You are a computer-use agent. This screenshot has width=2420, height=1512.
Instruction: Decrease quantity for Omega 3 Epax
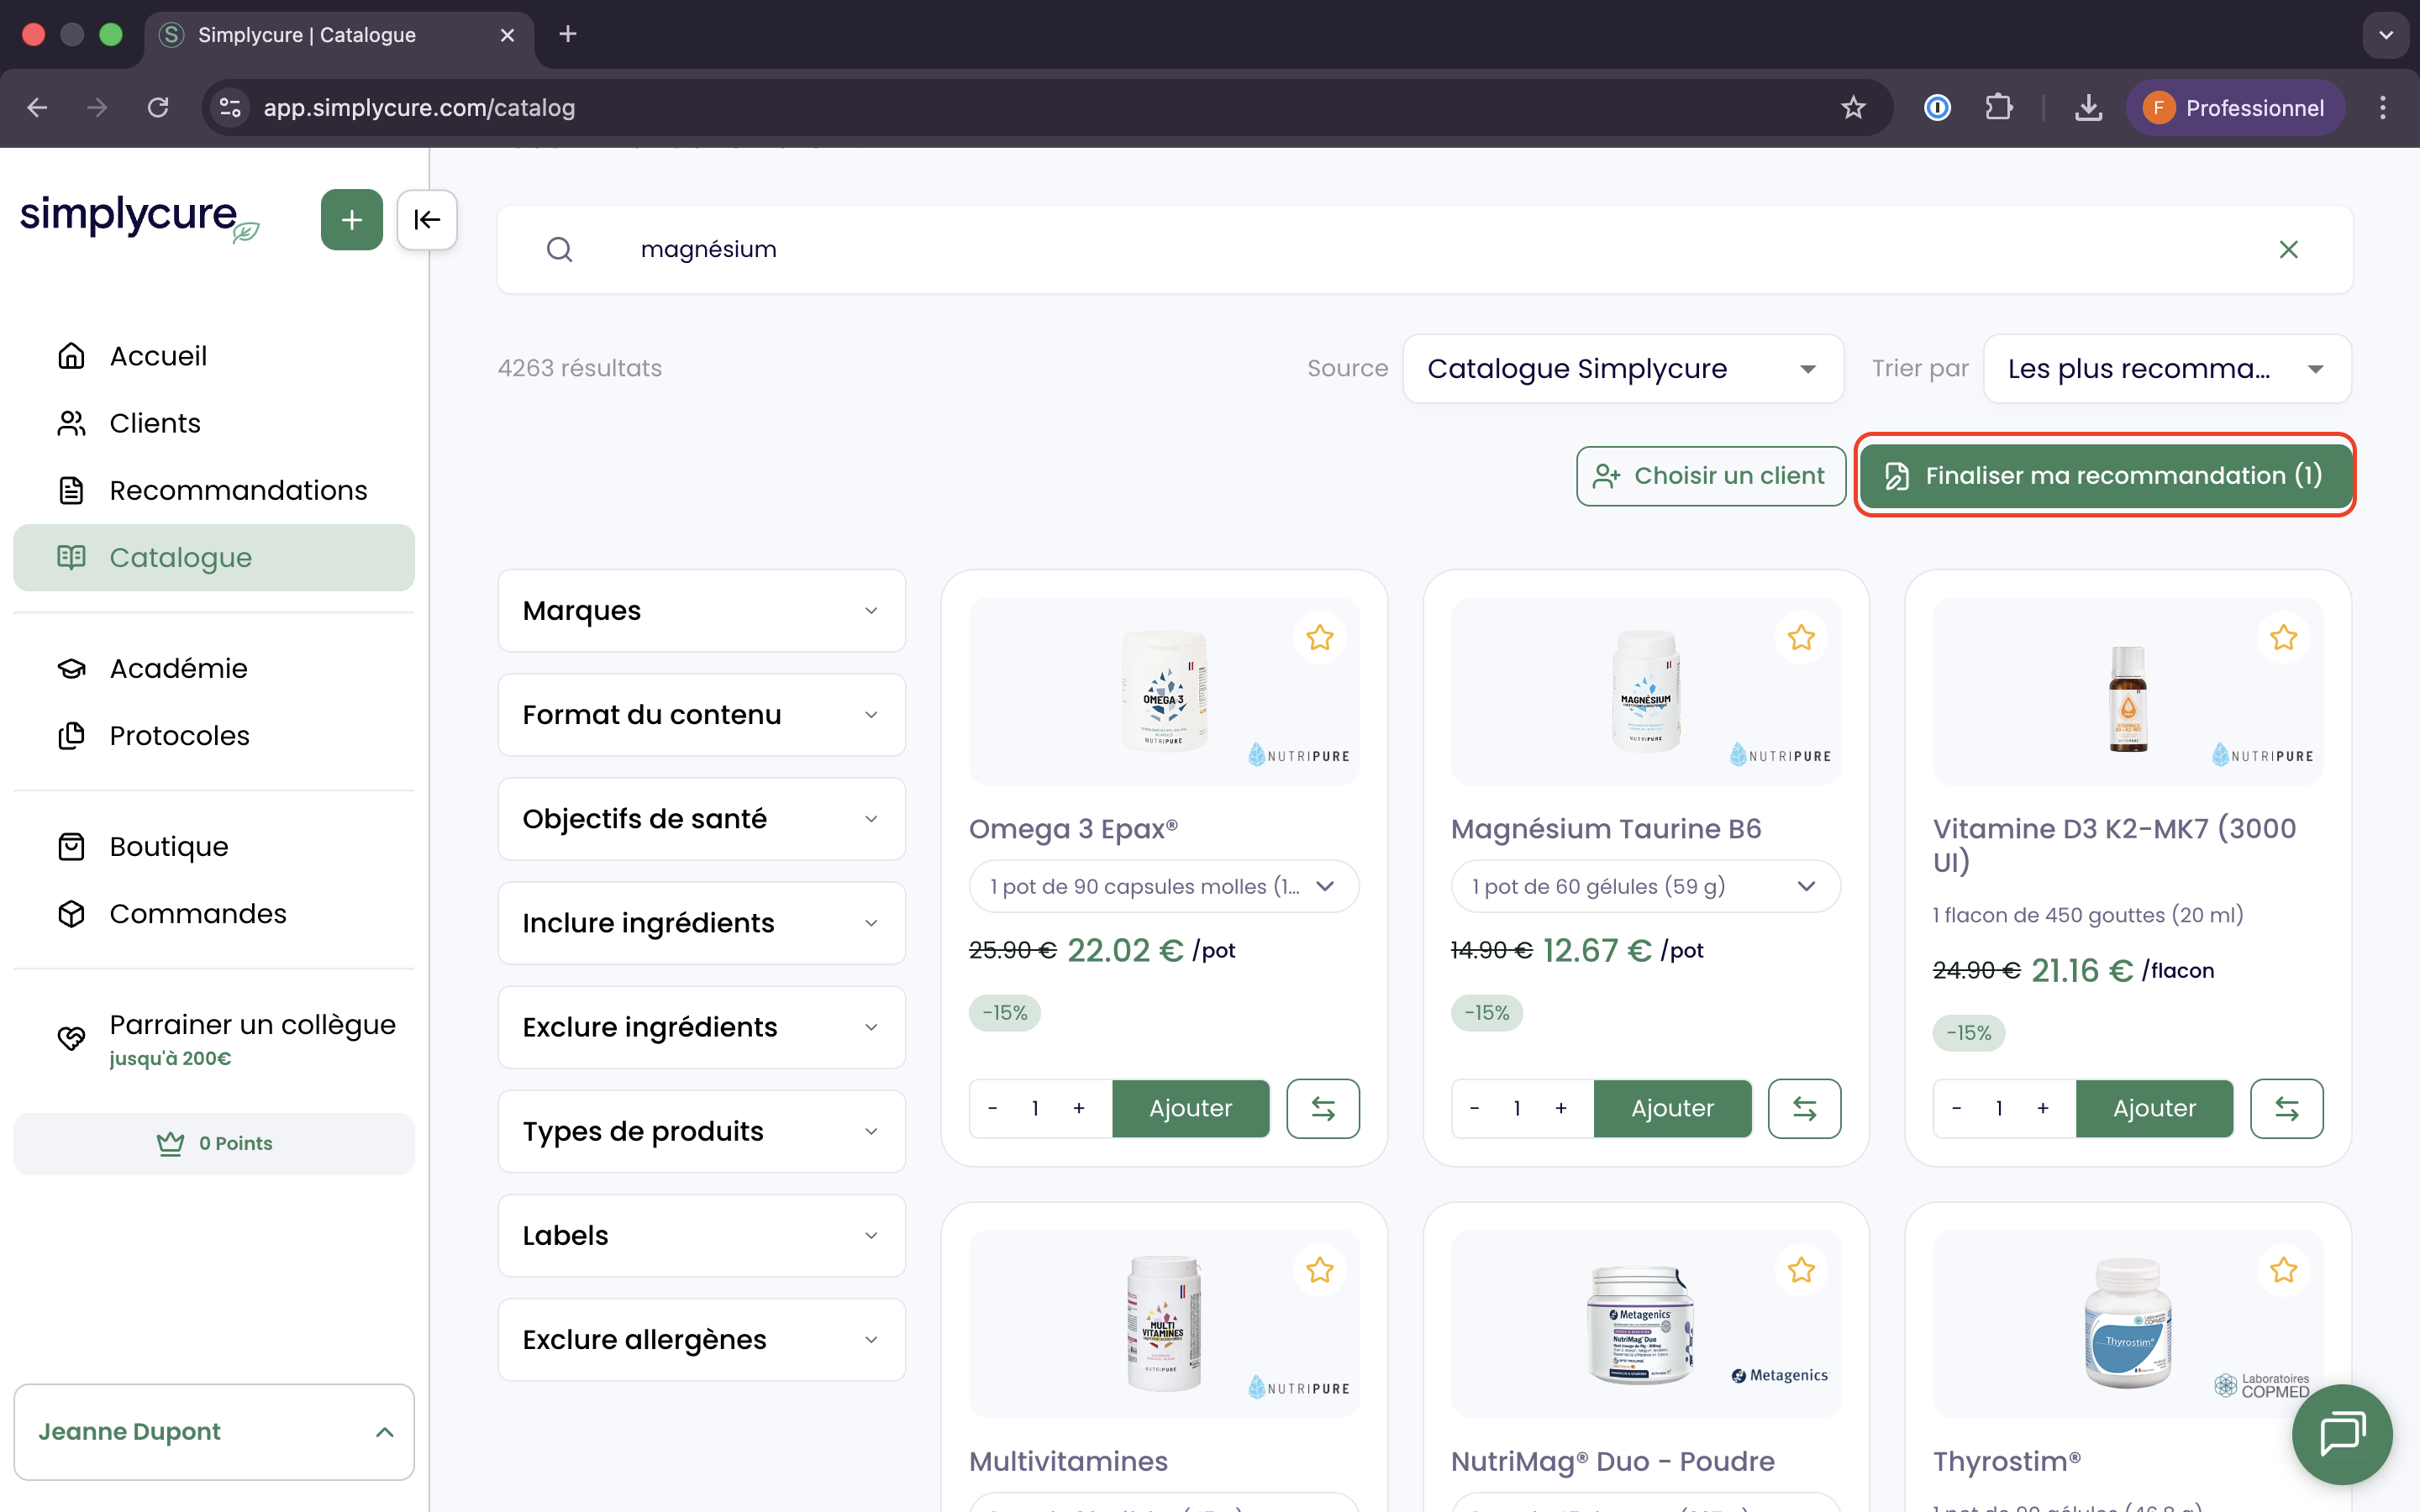[x=992, y=1108]
